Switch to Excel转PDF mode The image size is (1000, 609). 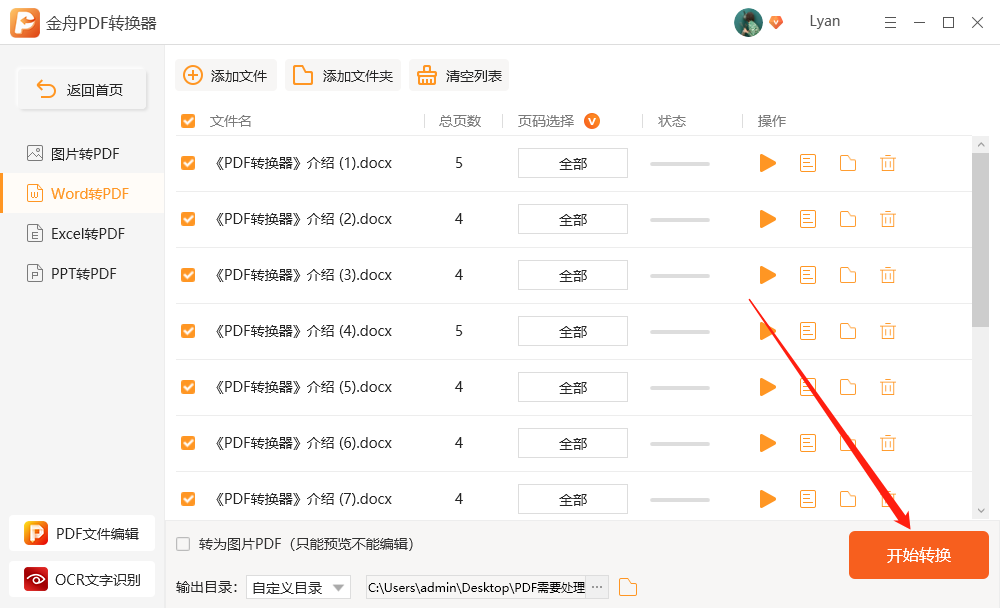pyautogui.click(x=82, y=233)
